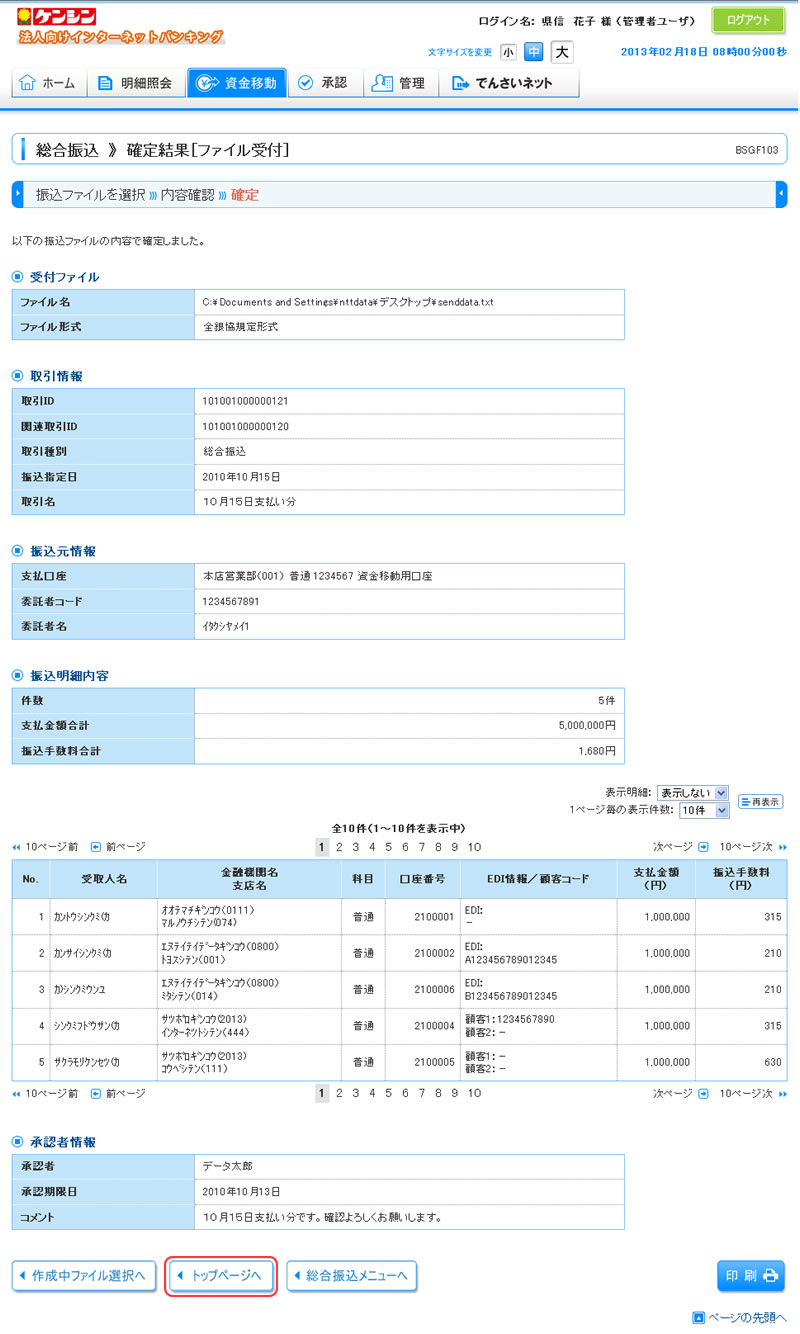Expand the 表示明細 dropdown

693,793
